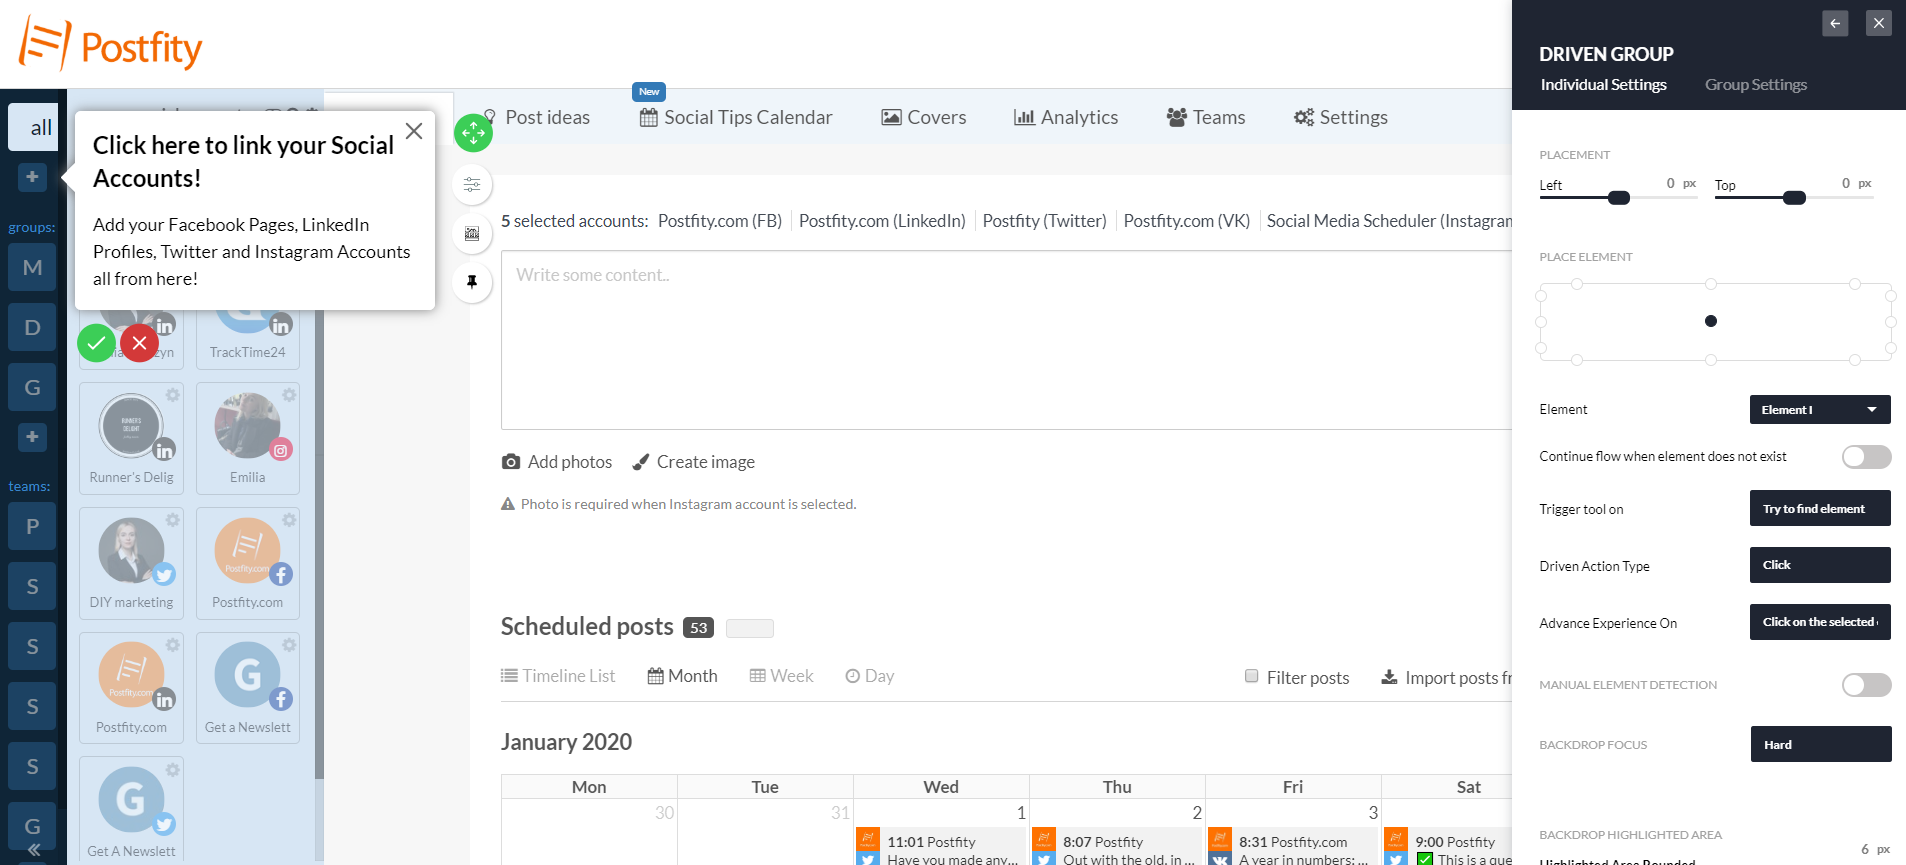The height and width of the screenshot is (865, 1906).
Task: Click the back arrow in DRIVEN GROUP panel
Action: click(1835, 23)
